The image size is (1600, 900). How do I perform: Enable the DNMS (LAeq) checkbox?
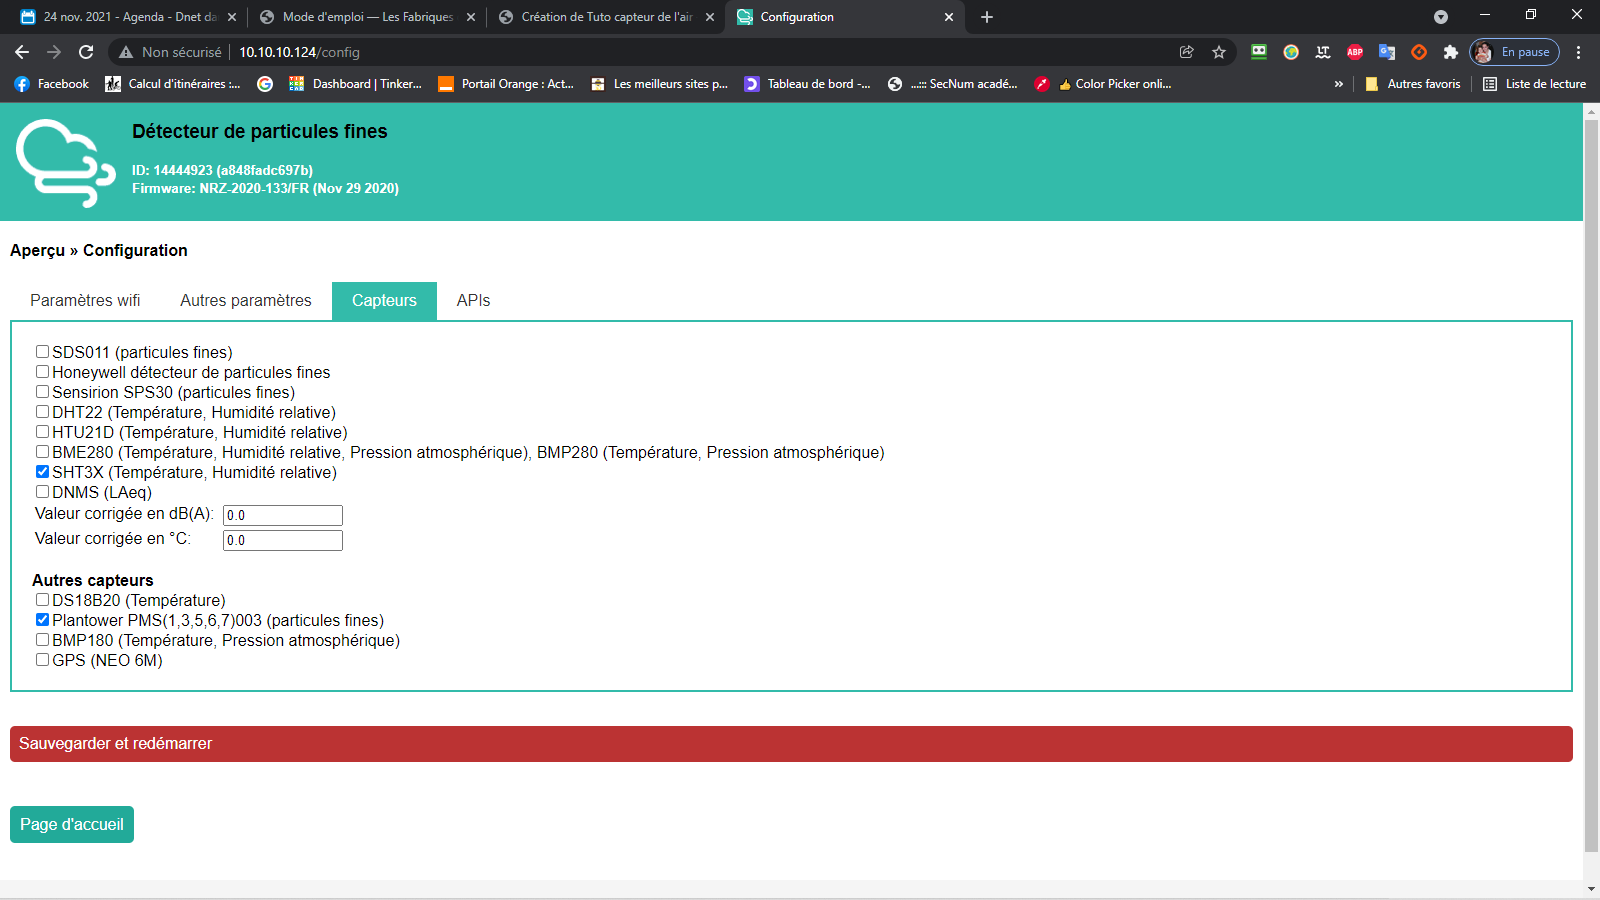point(43,492)
